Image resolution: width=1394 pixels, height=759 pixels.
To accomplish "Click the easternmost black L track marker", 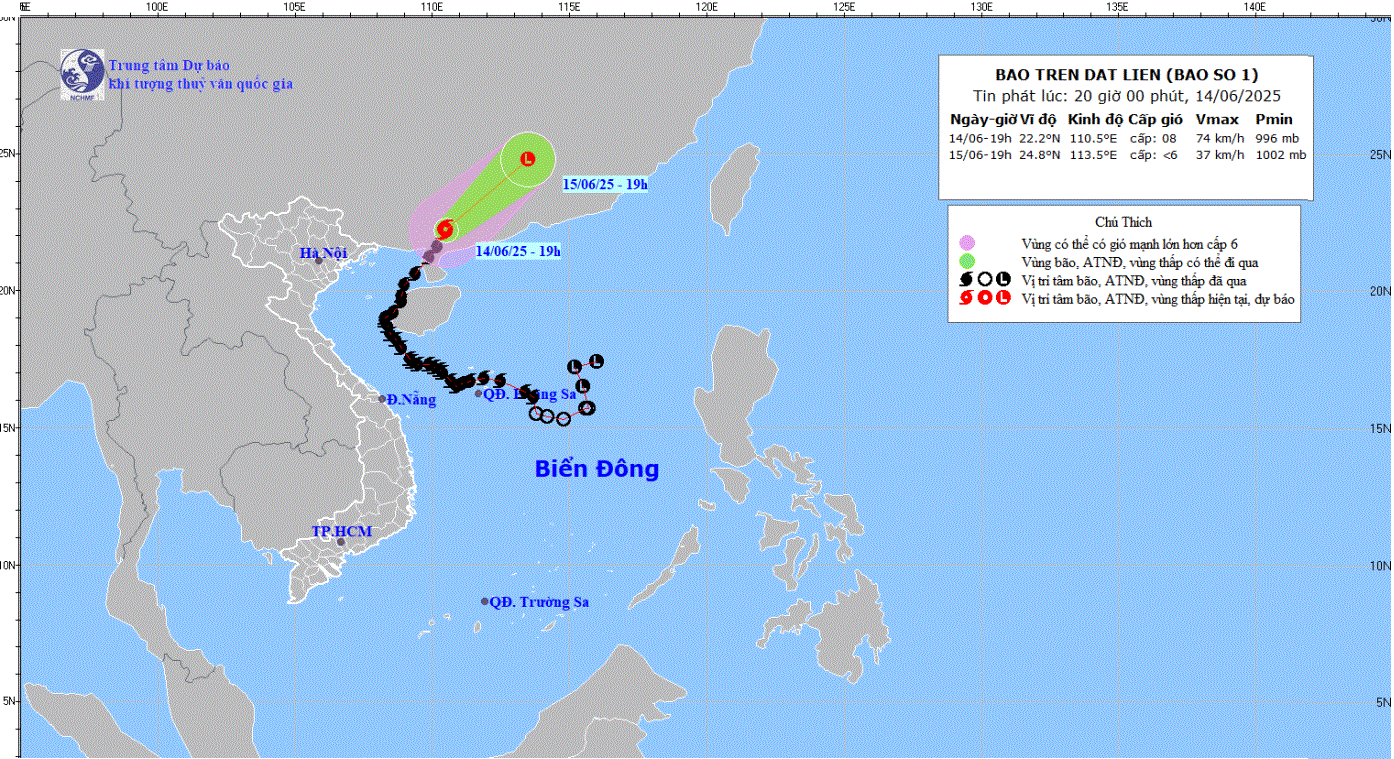I will 597,361.
